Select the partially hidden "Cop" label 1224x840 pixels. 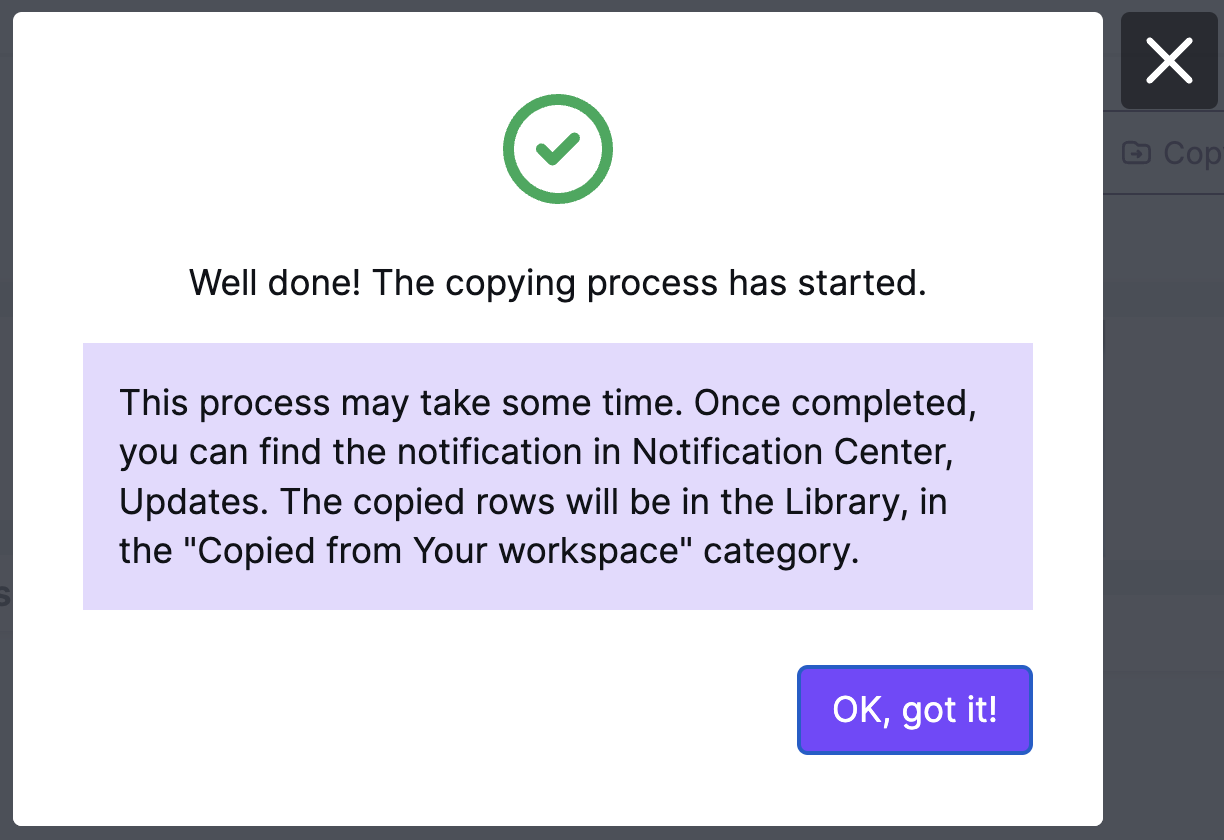pyautogui.click(x=1192, y=153)
